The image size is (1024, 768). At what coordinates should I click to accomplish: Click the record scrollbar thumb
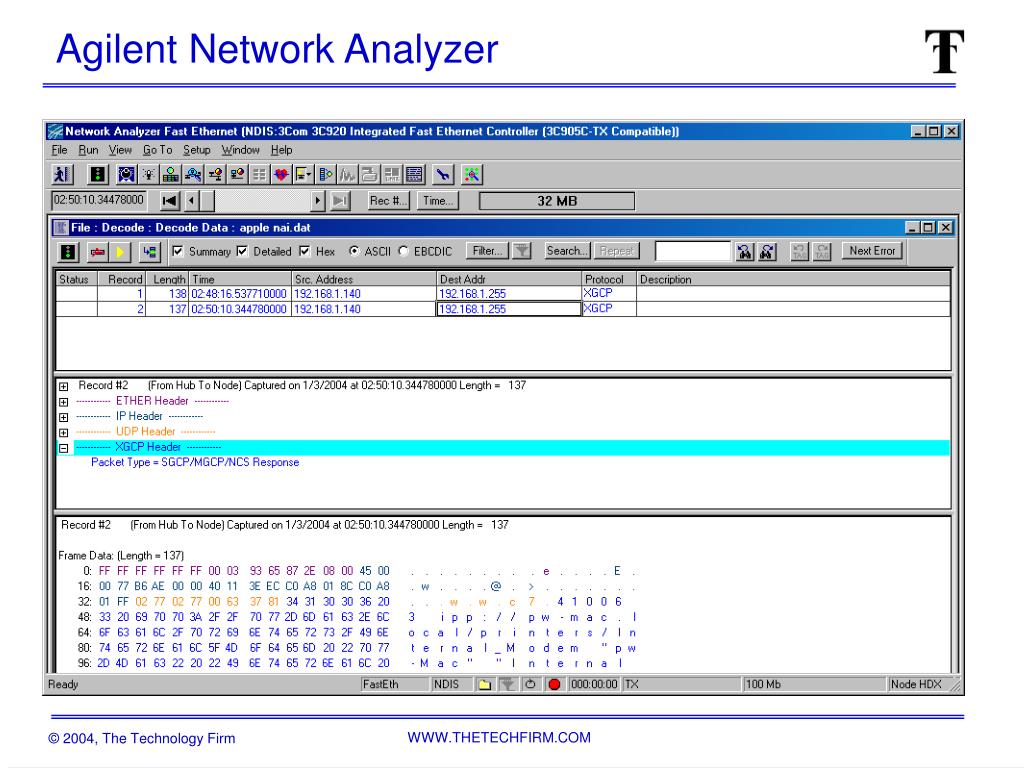click(x=206, y=200)
